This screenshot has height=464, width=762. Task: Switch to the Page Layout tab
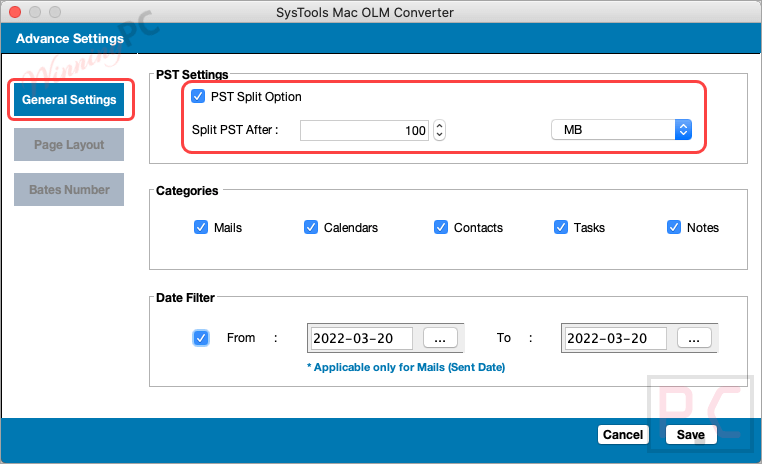[69, 144]
